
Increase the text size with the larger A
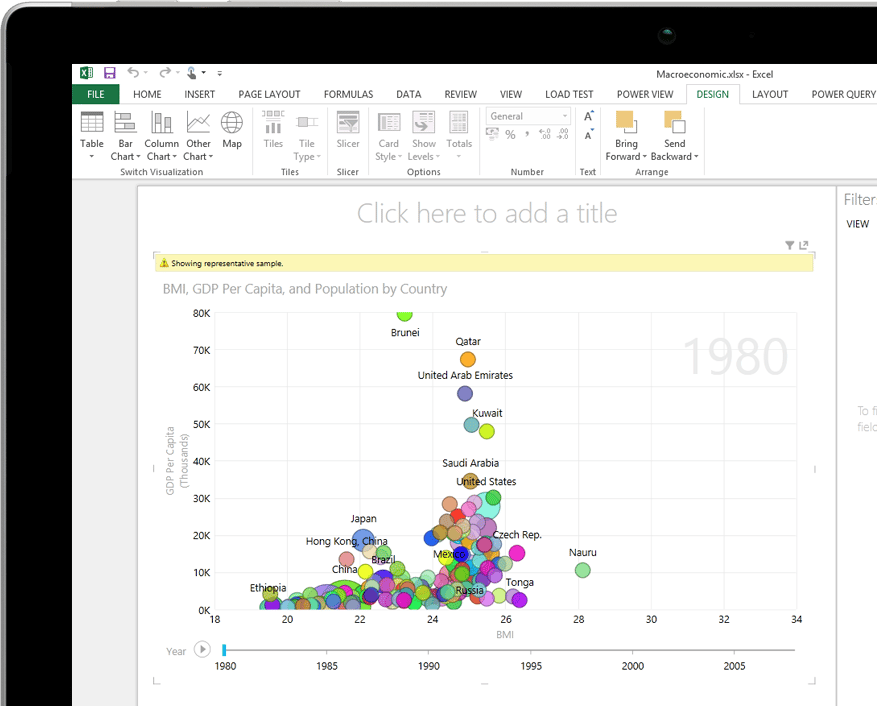[x=588, y=116]
